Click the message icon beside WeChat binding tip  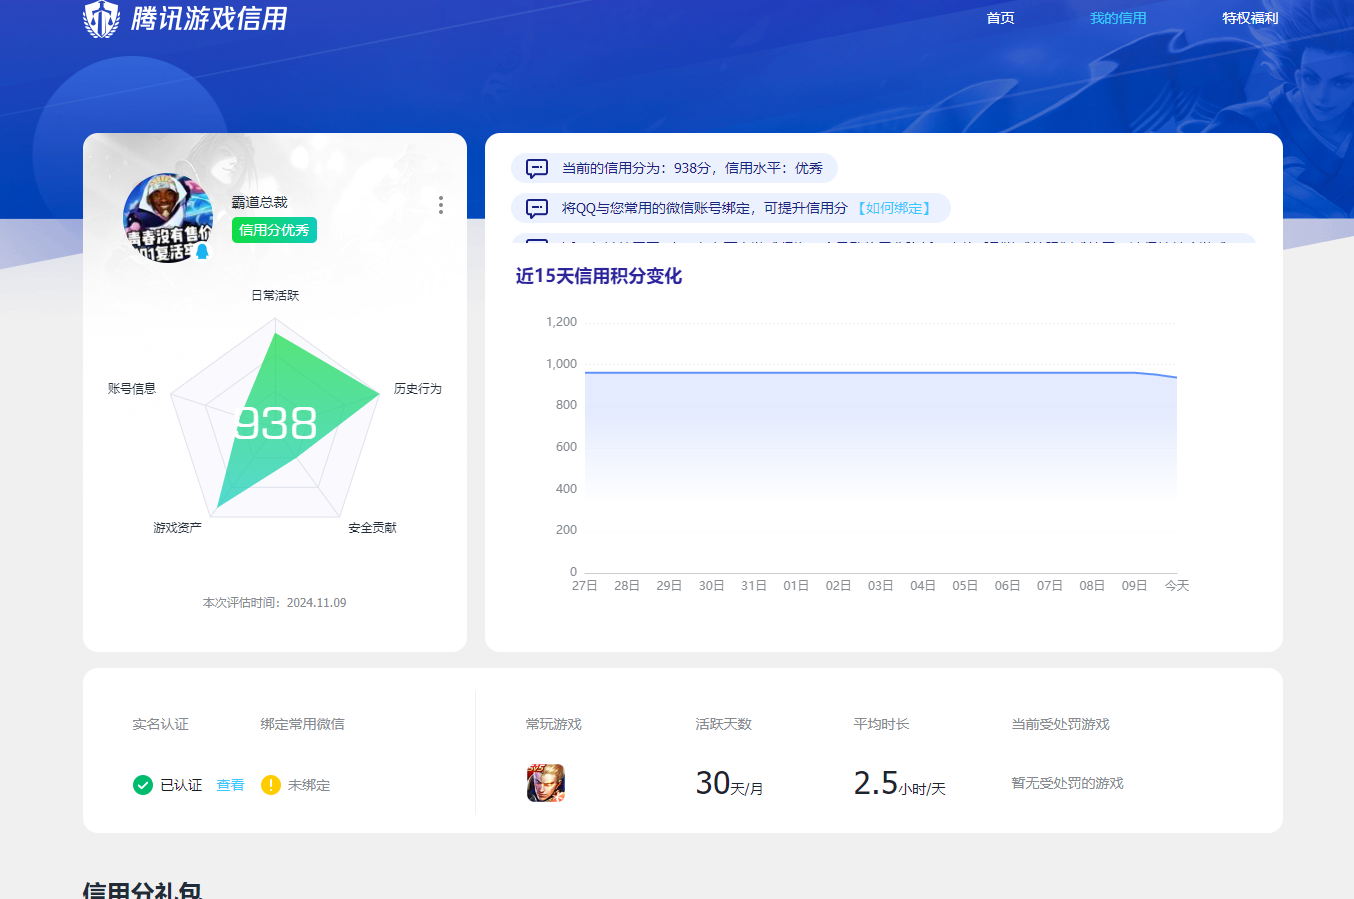(537, 208)
